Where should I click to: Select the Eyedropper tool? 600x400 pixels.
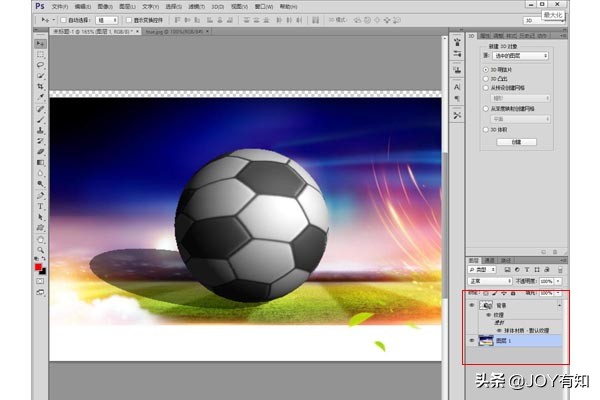[40, 97]
